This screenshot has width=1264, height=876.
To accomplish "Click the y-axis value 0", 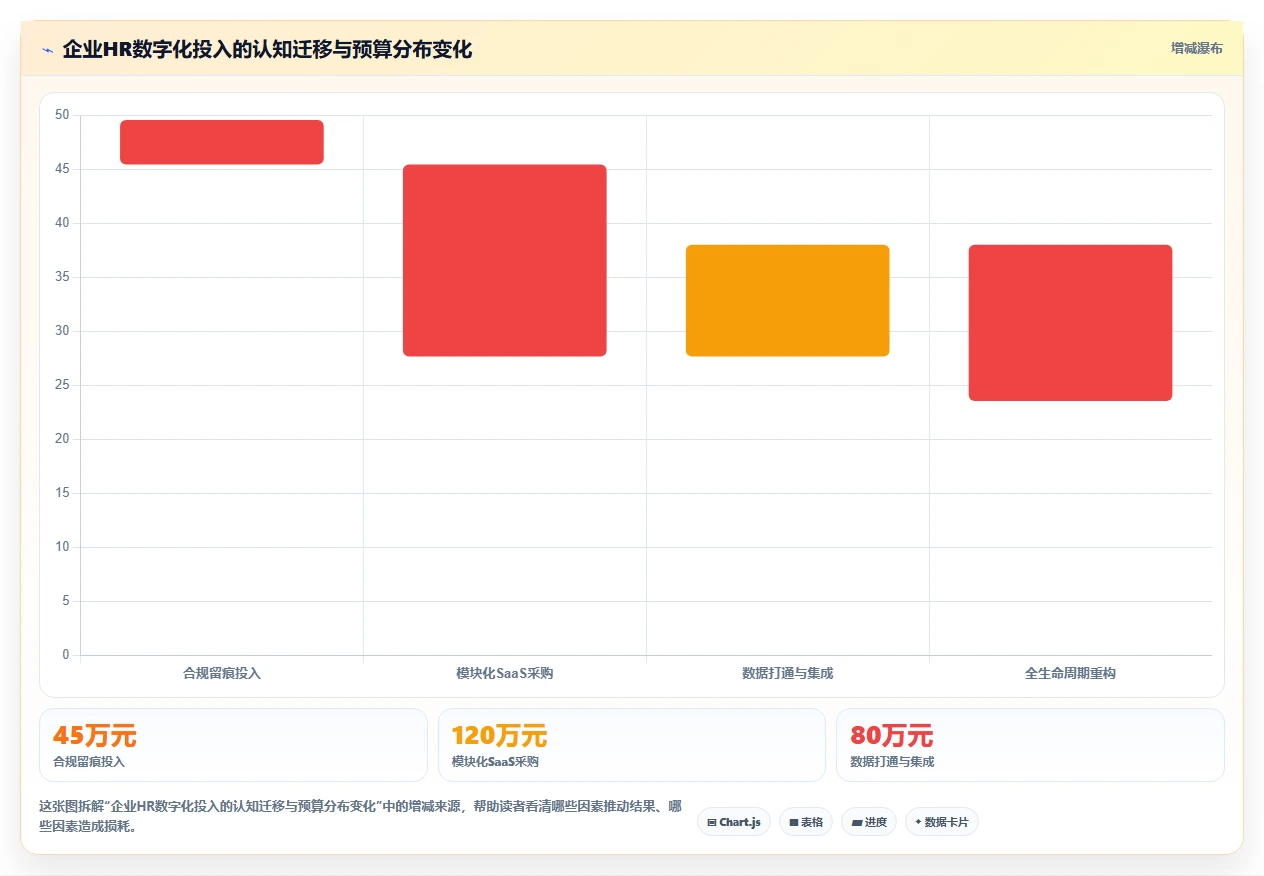I will 66,655.
